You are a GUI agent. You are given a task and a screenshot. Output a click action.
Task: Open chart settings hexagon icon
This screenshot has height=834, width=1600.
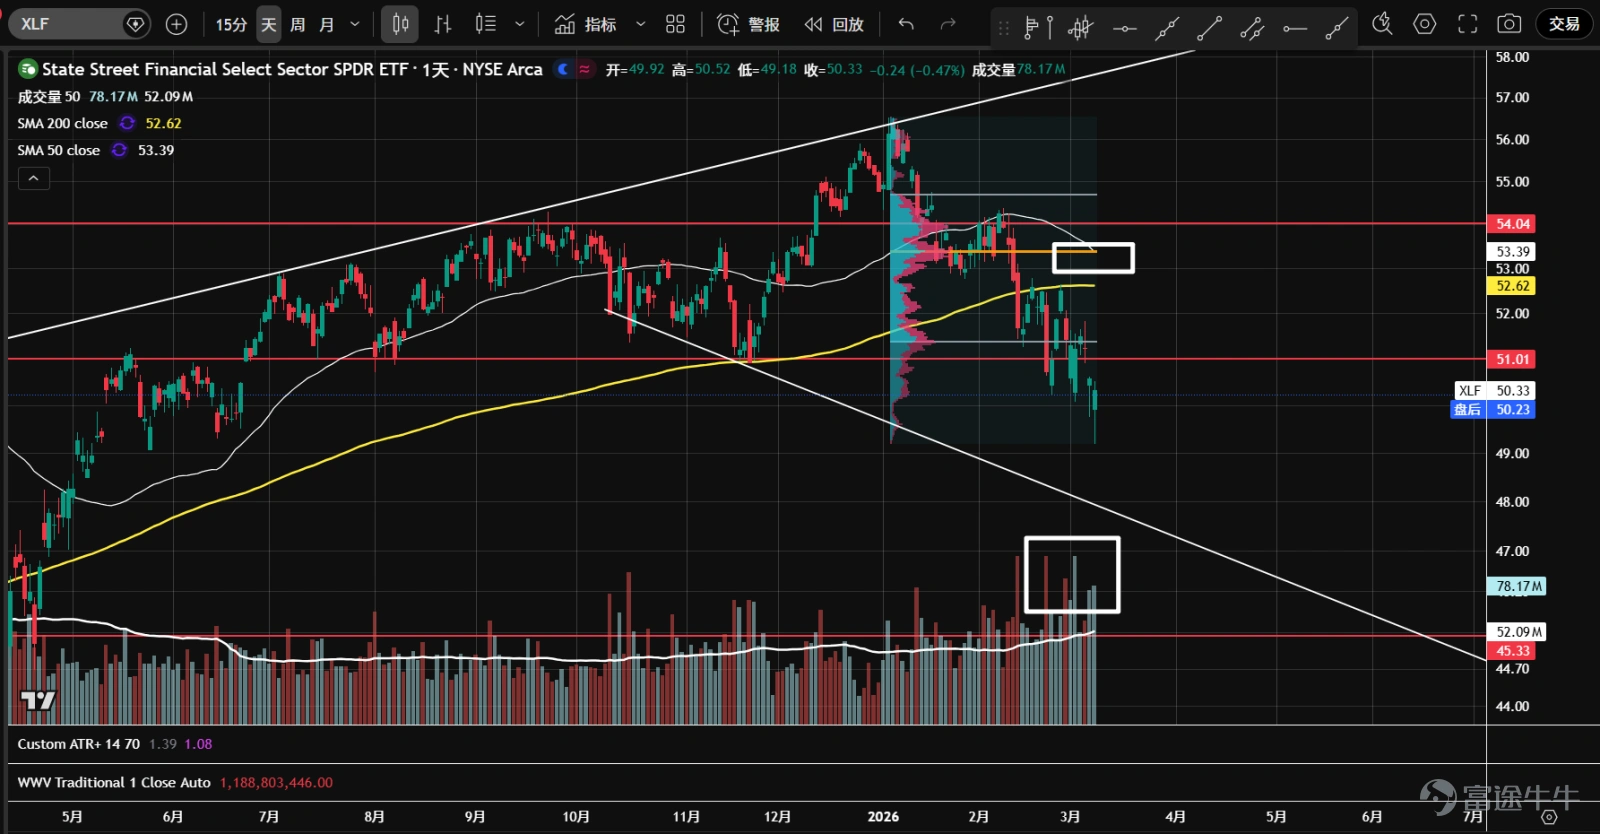tap(1424, 24)
